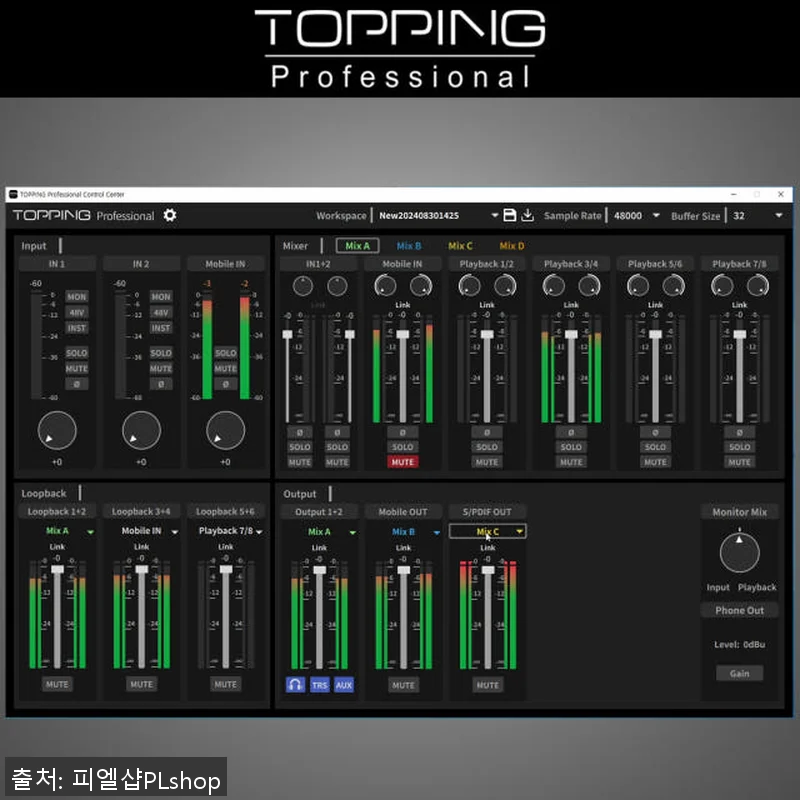Click the left pan knob of IN1+2

click(303, 286)
